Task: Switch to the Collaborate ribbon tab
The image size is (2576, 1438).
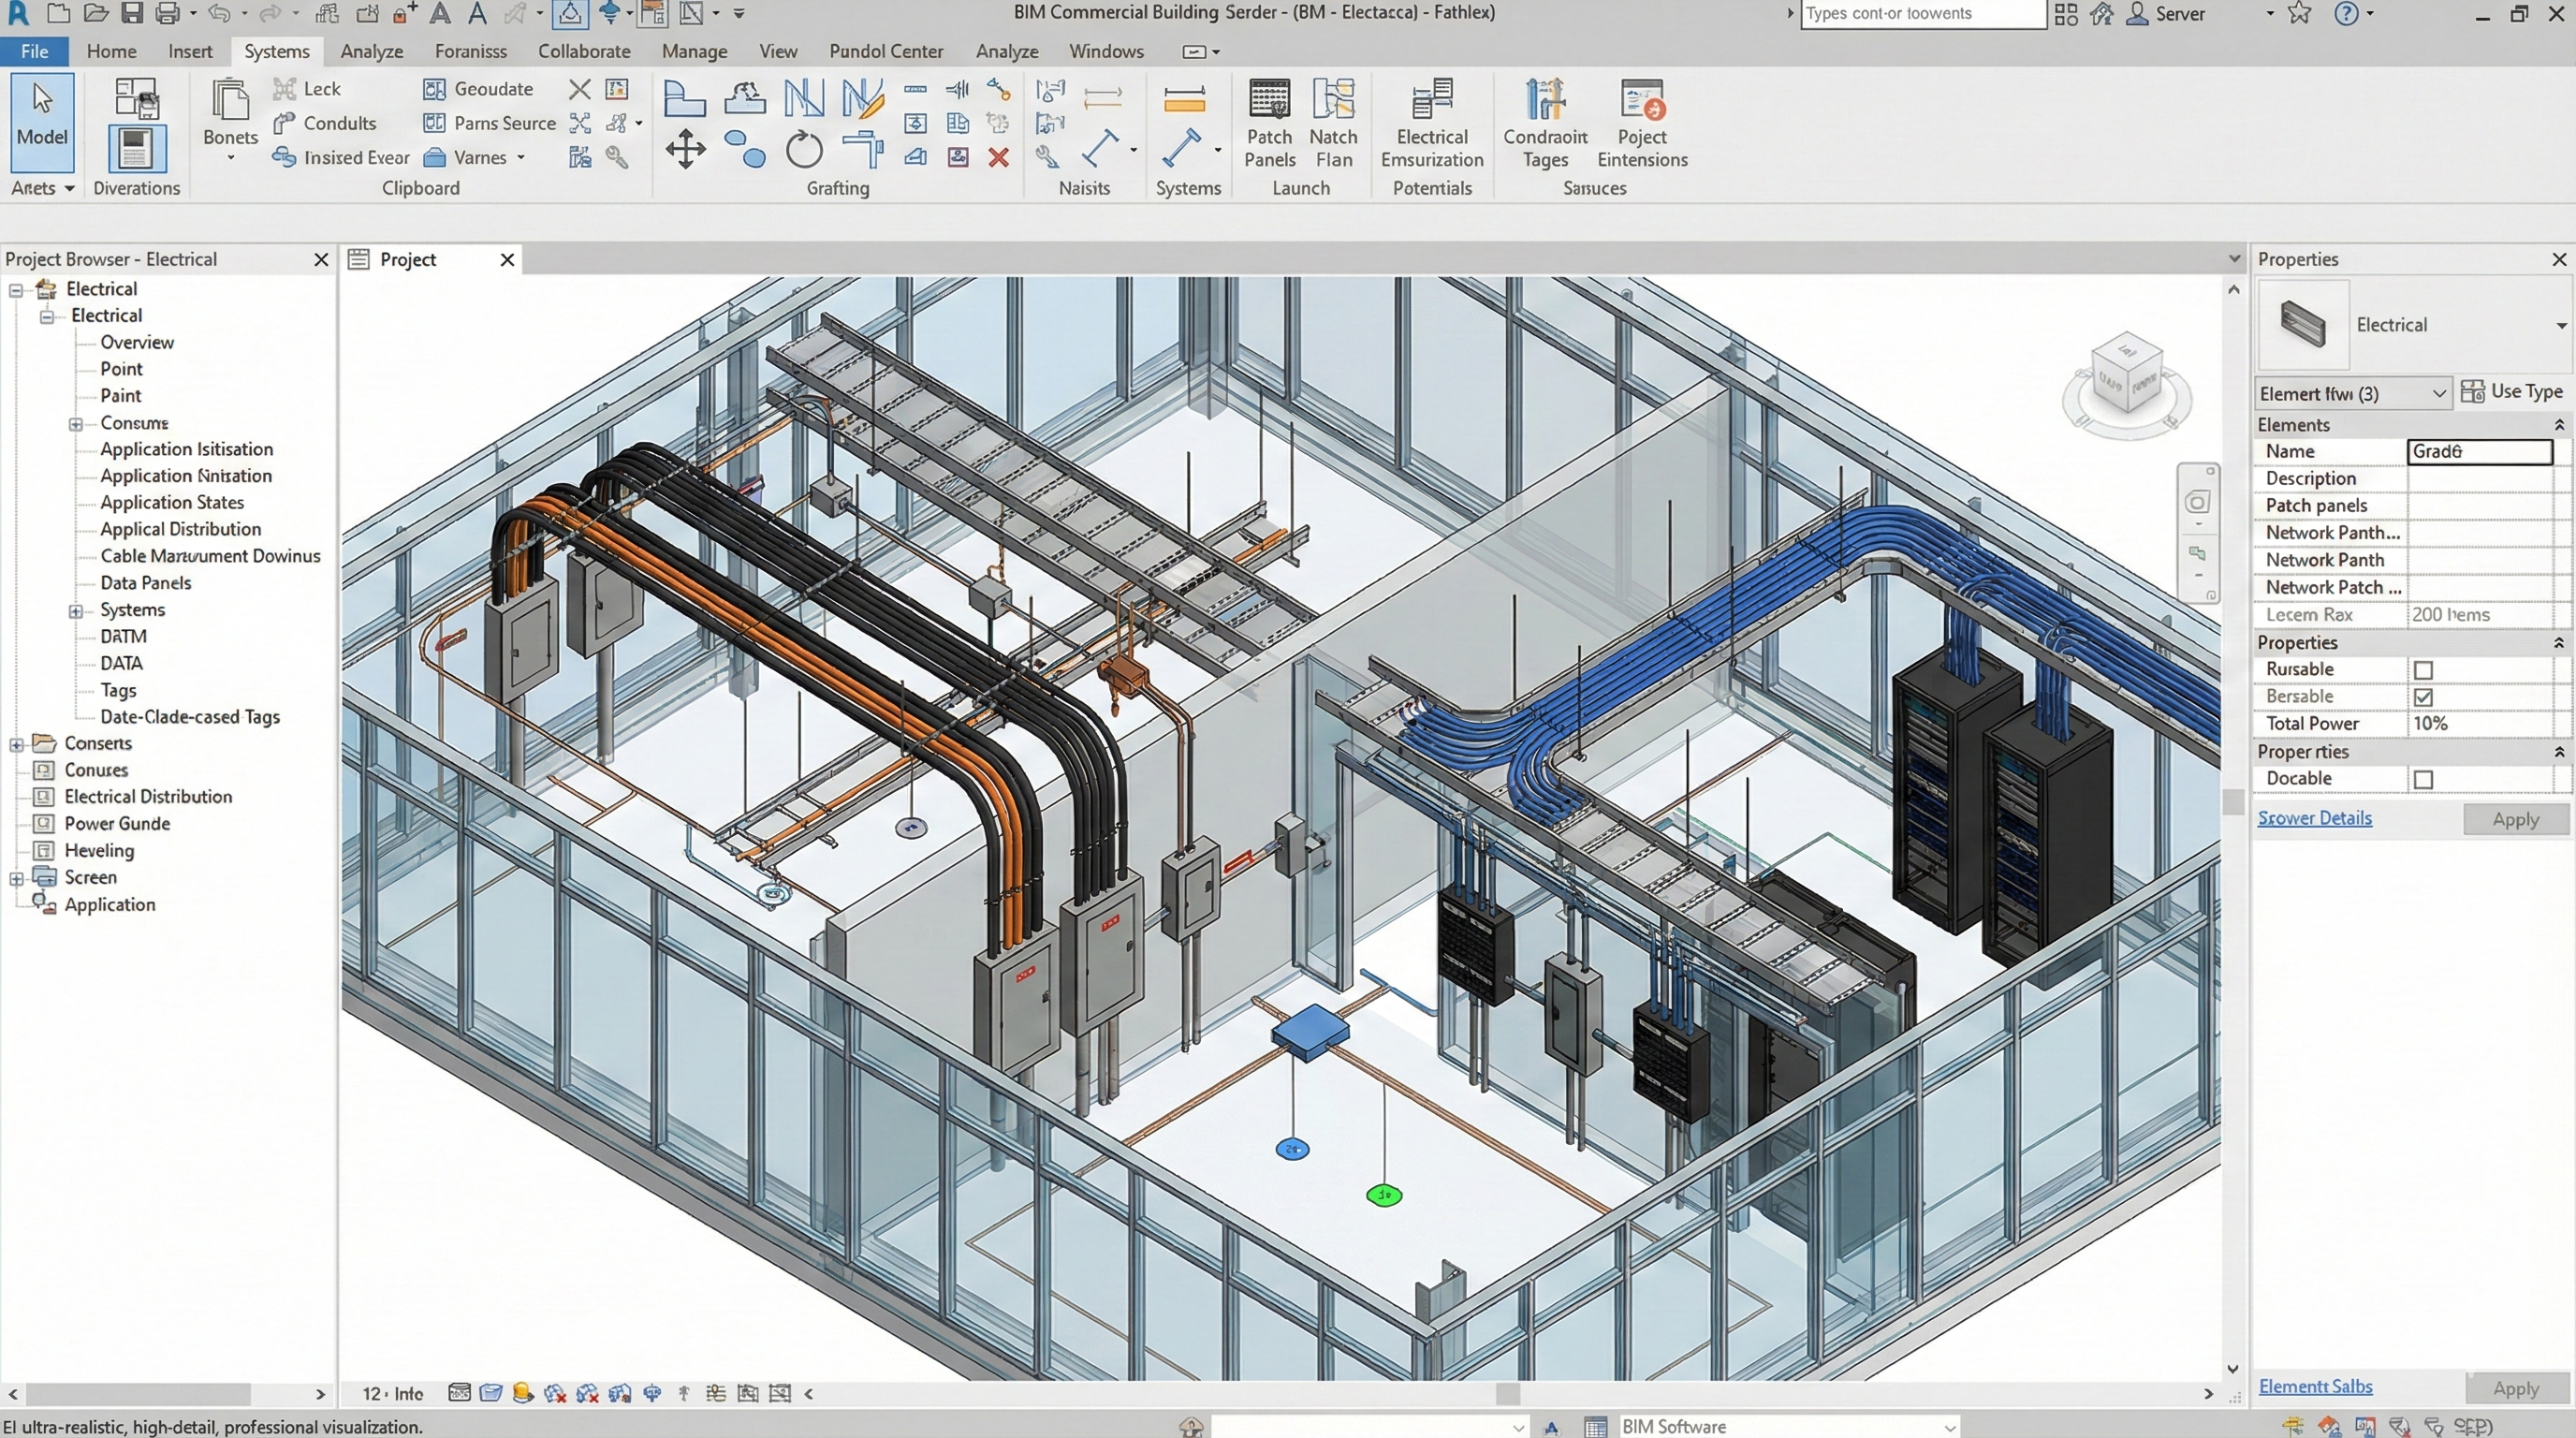Action: pyautogui.click(x=584, y=51)
